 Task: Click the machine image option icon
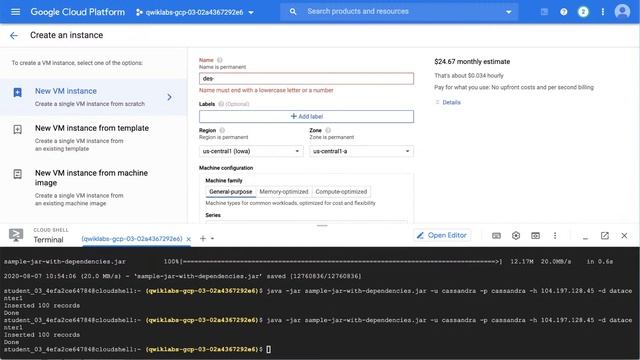click(18, 174)
